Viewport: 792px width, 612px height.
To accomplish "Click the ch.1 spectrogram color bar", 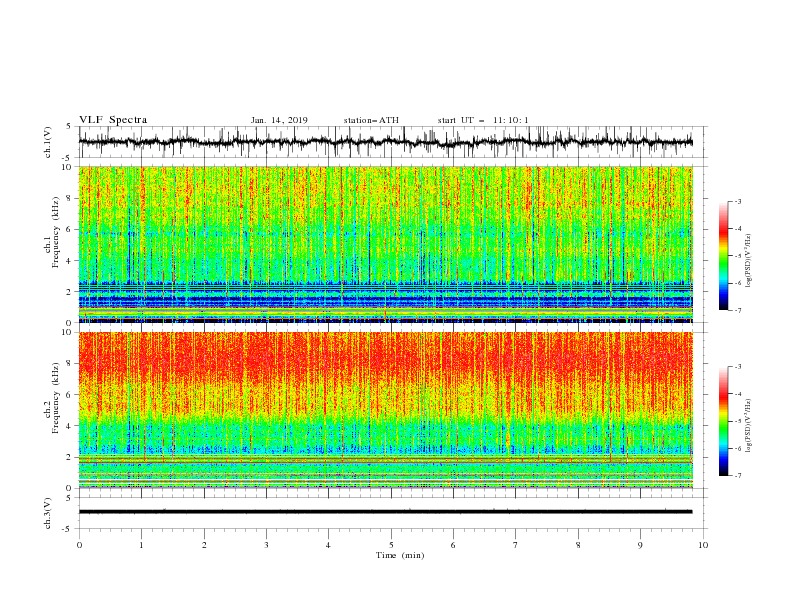I will [724, 256].
